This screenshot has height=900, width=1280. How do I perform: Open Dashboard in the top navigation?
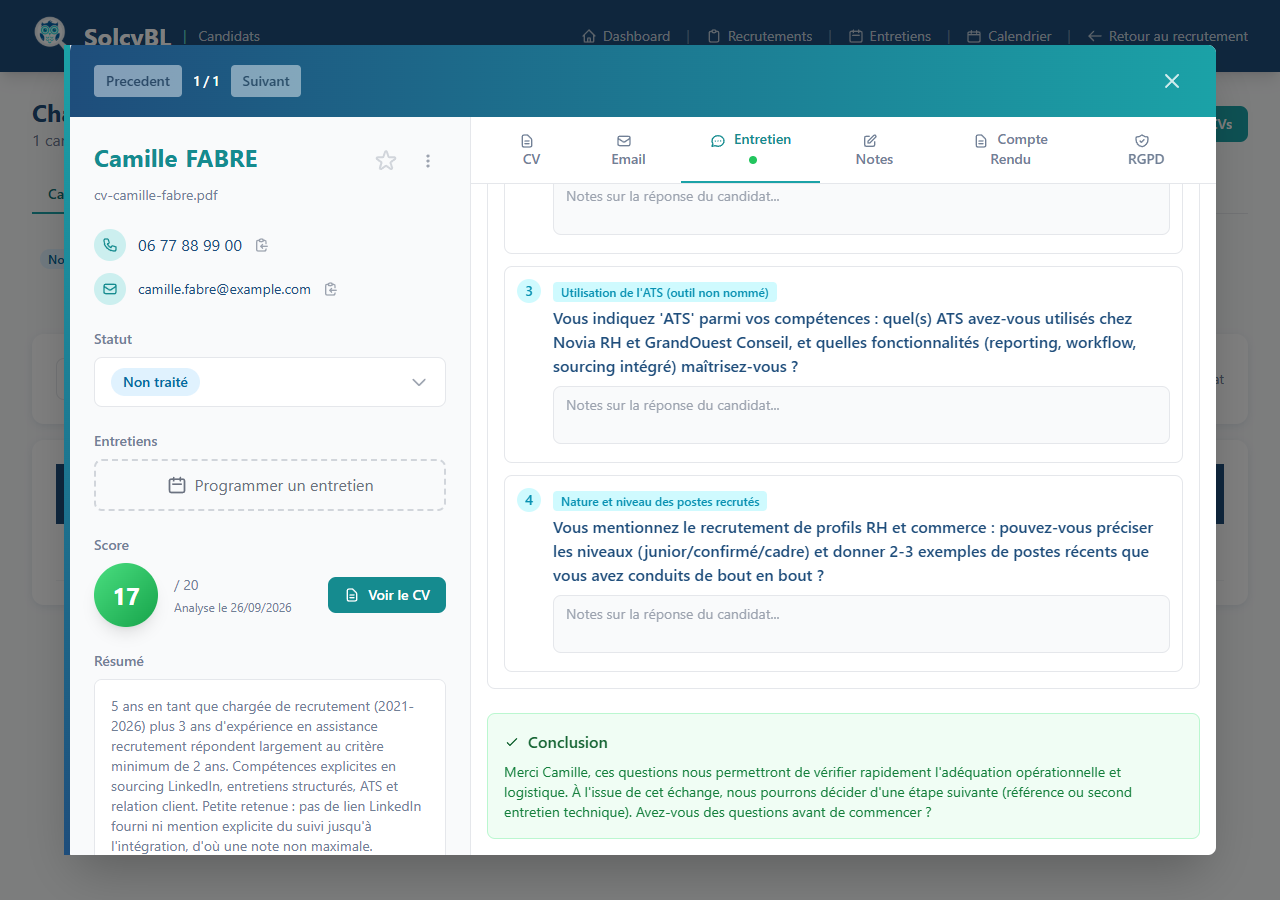[626, 36]
